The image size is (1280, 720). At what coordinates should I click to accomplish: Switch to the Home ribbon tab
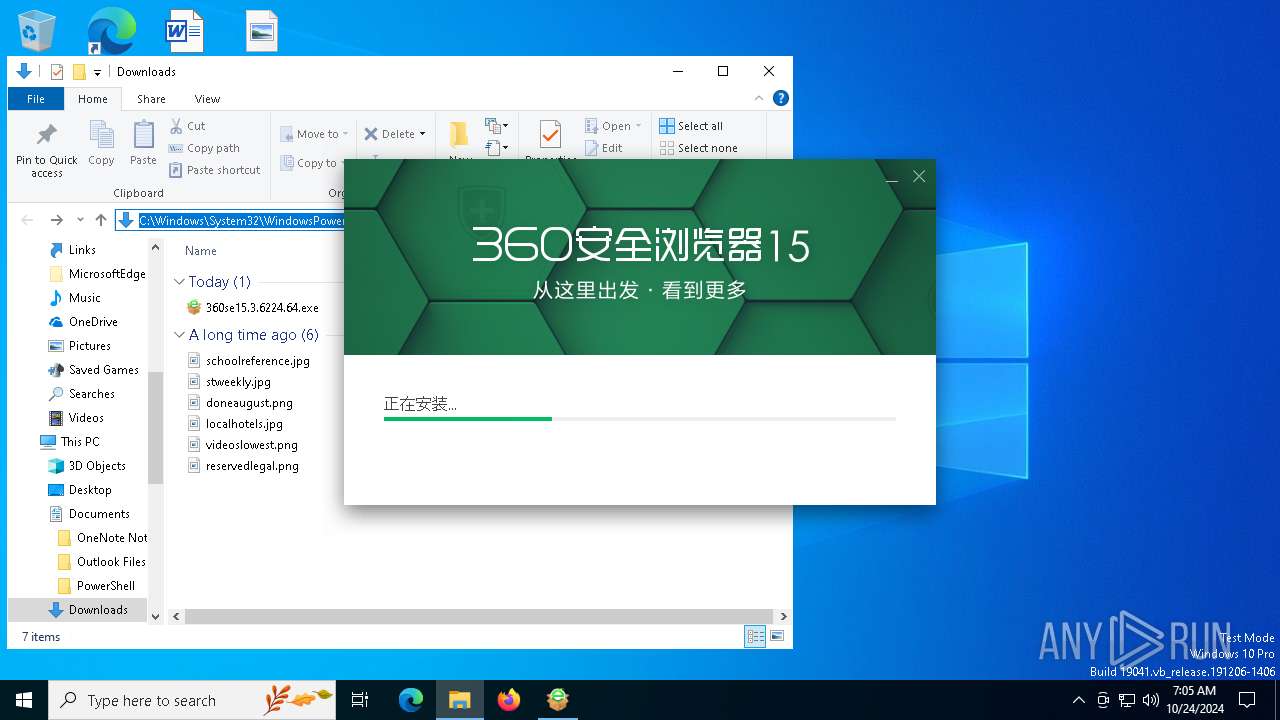pos(93,99)
